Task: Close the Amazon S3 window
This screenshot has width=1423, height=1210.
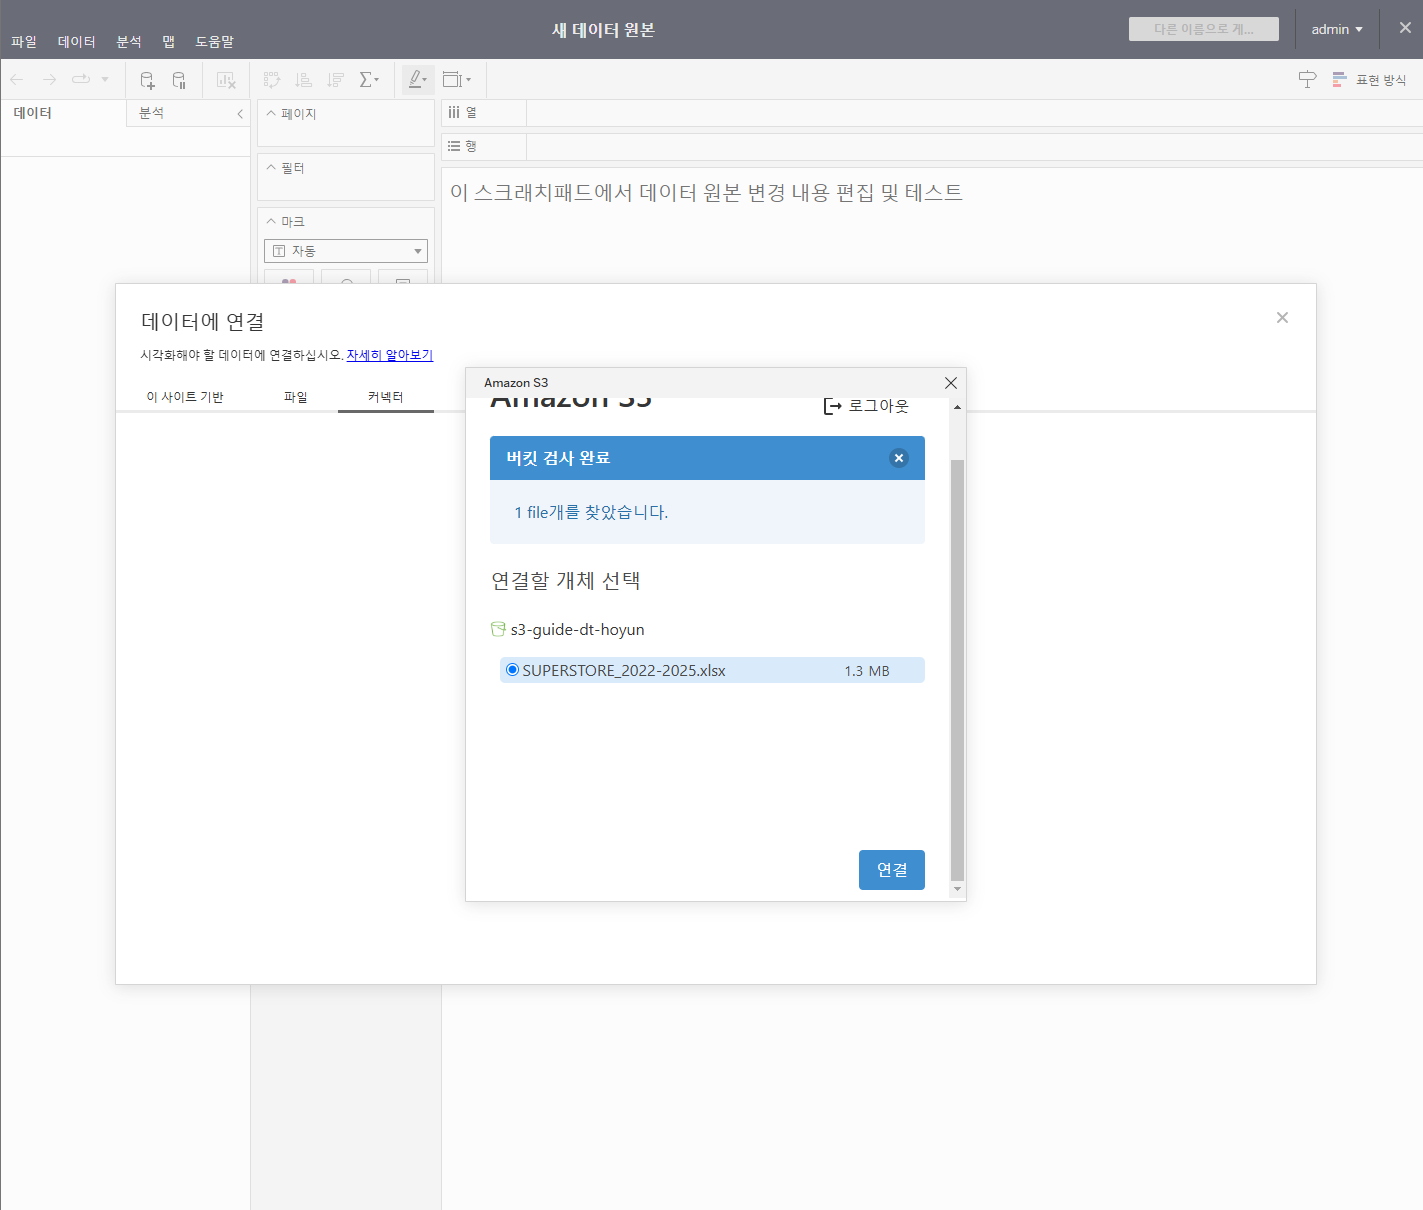Action: coord(951,383)
